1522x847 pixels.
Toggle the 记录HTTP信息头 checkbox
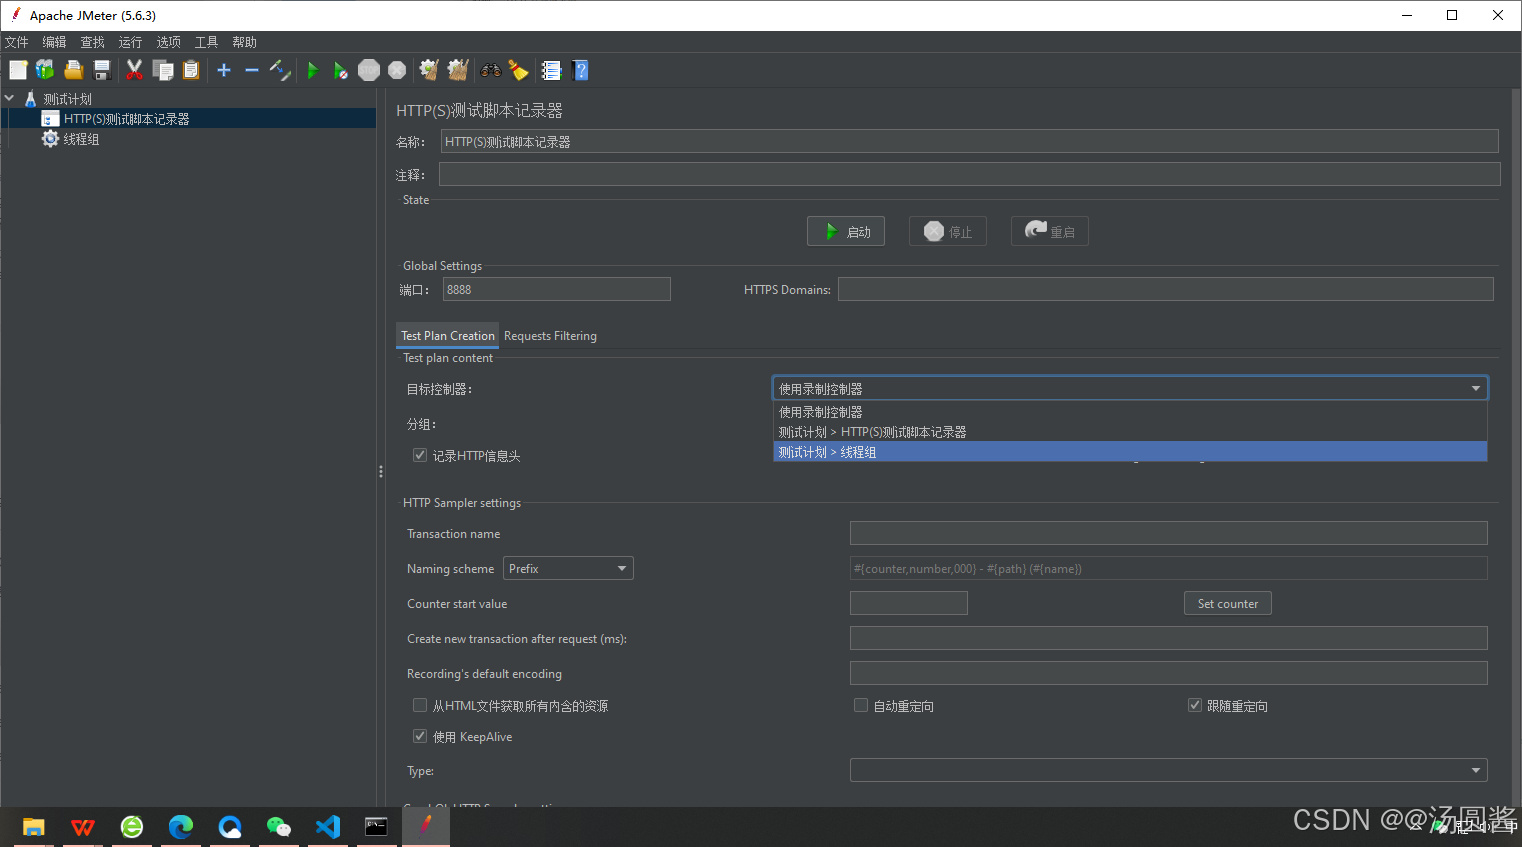420,455
